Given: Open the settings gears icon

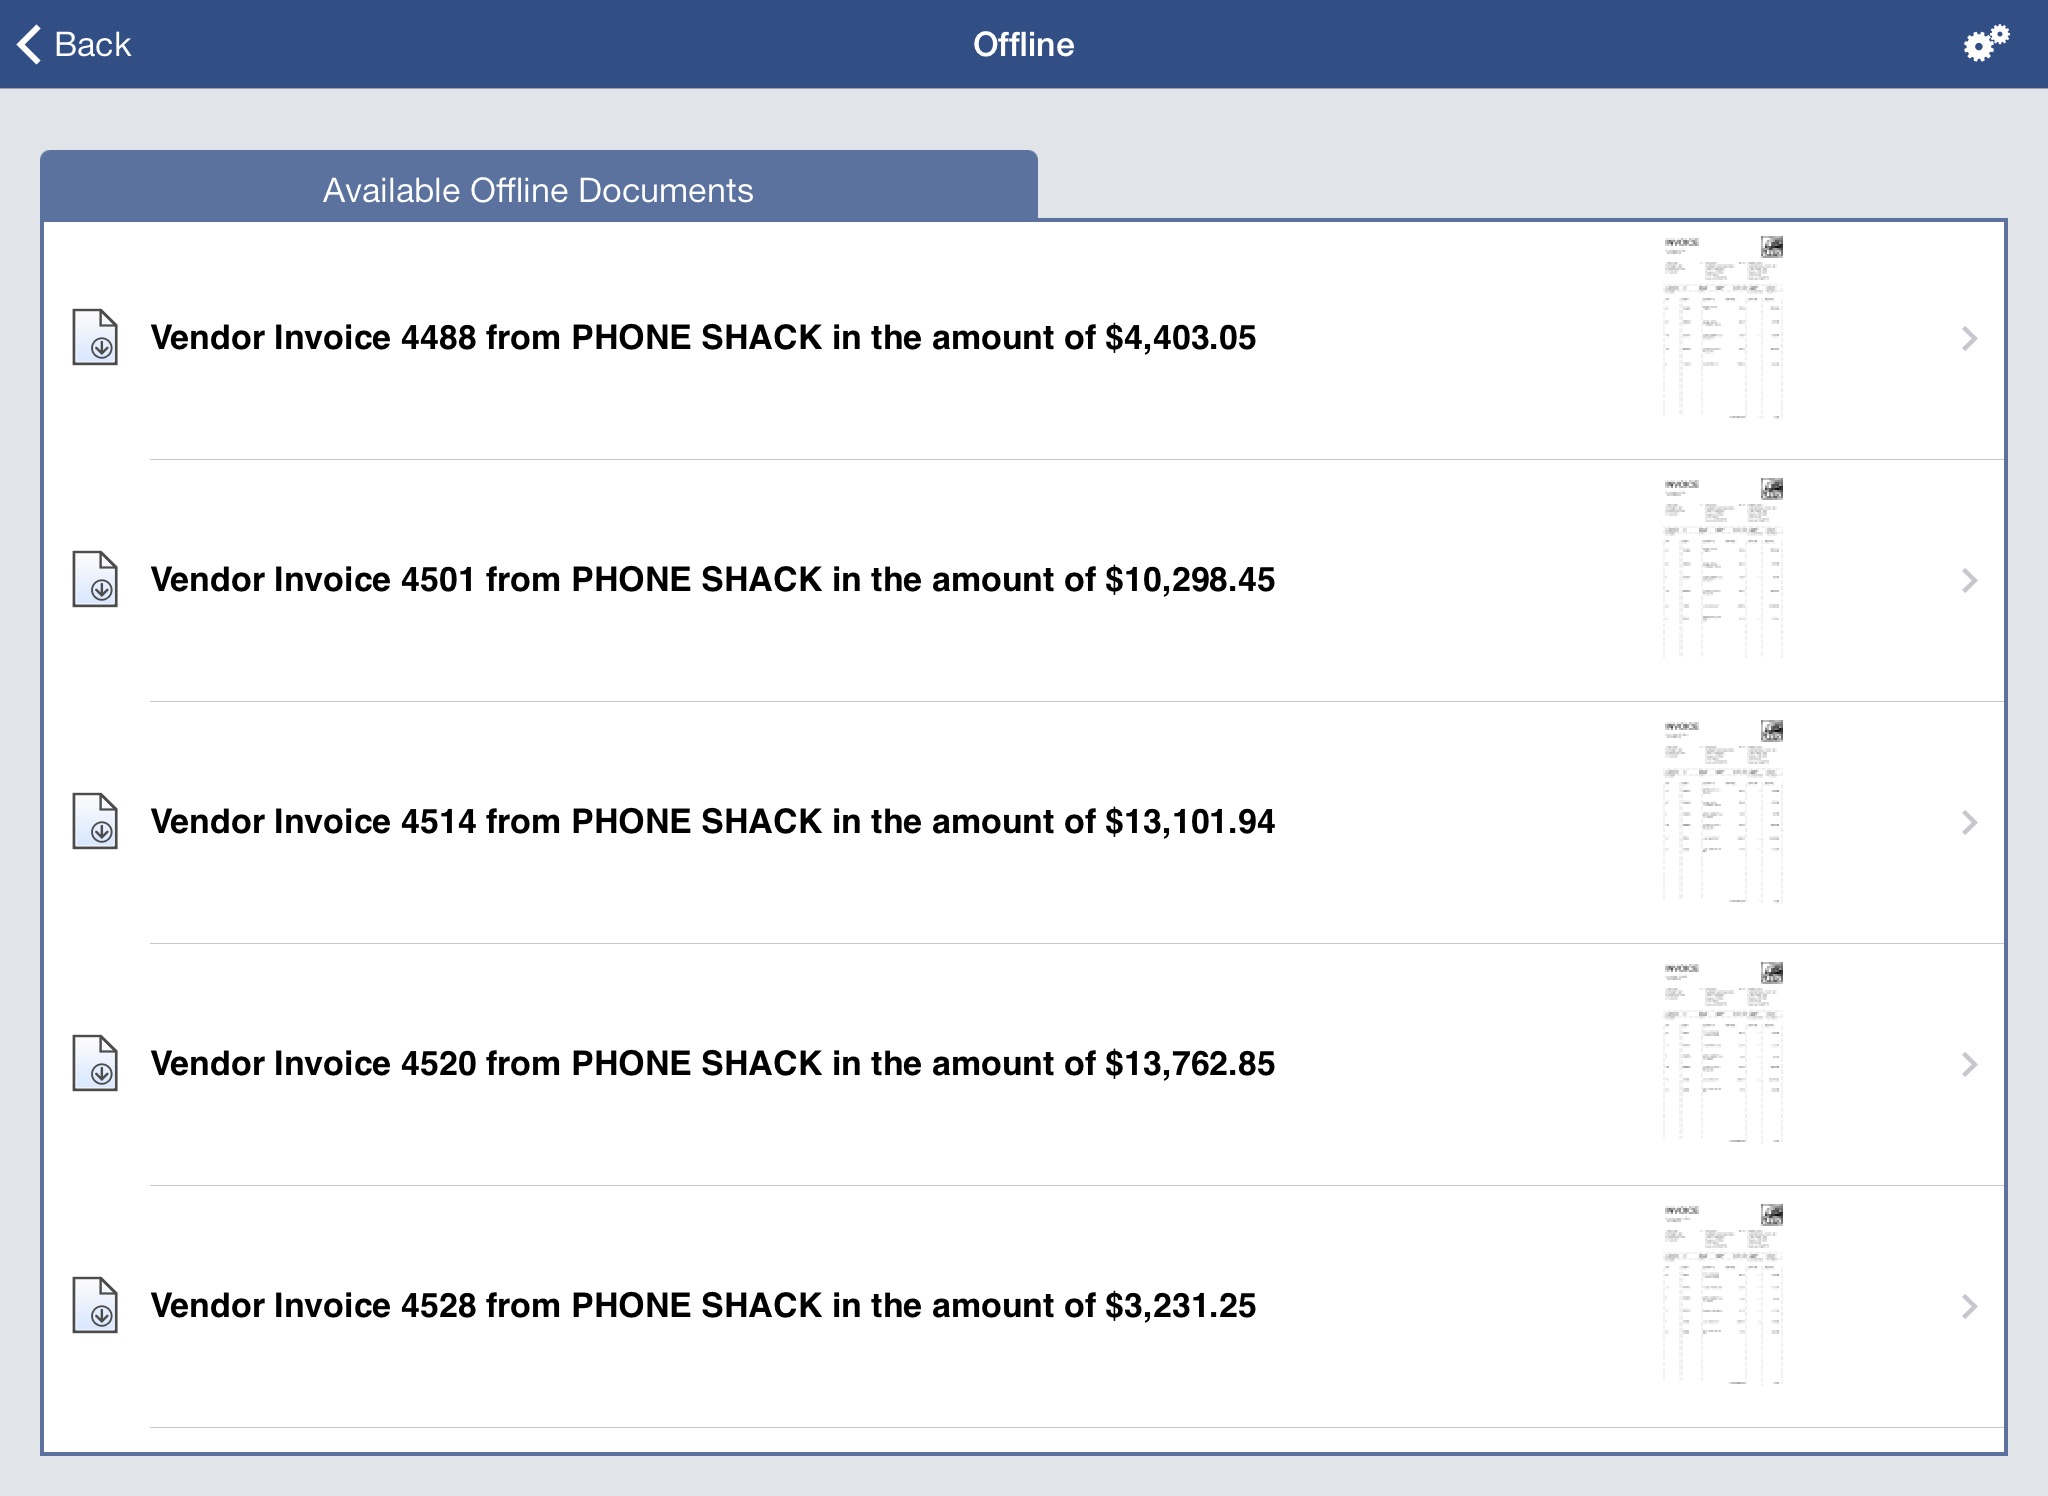Looking at the screenshot, I should (x=1986, y=43).
